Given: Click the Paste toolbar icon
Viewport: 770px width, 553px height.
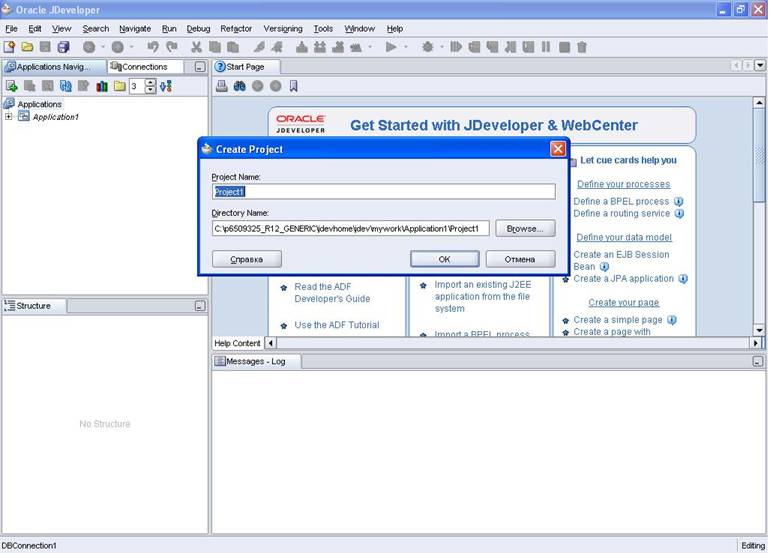Looking at the screenshot, I should tap(233, 47).
